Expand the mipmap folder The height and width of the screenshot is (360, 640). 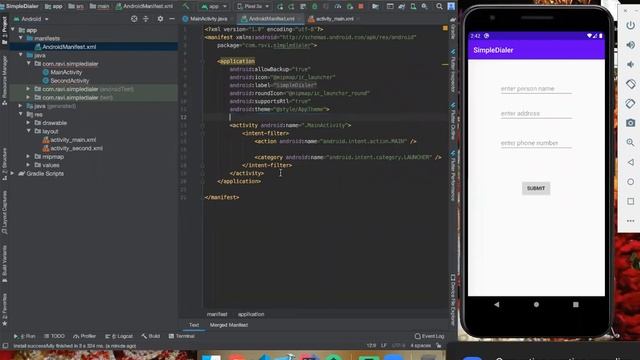click(x=28, y=156)
